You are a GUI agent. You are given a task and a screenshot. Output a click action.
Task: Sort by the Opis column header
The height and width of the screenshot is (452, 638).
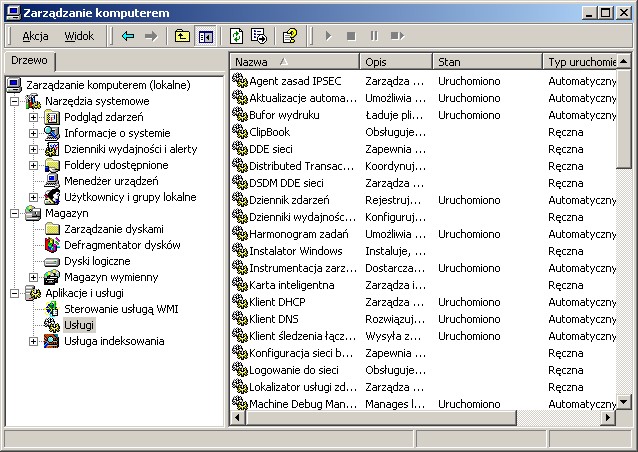click(395, 62)
